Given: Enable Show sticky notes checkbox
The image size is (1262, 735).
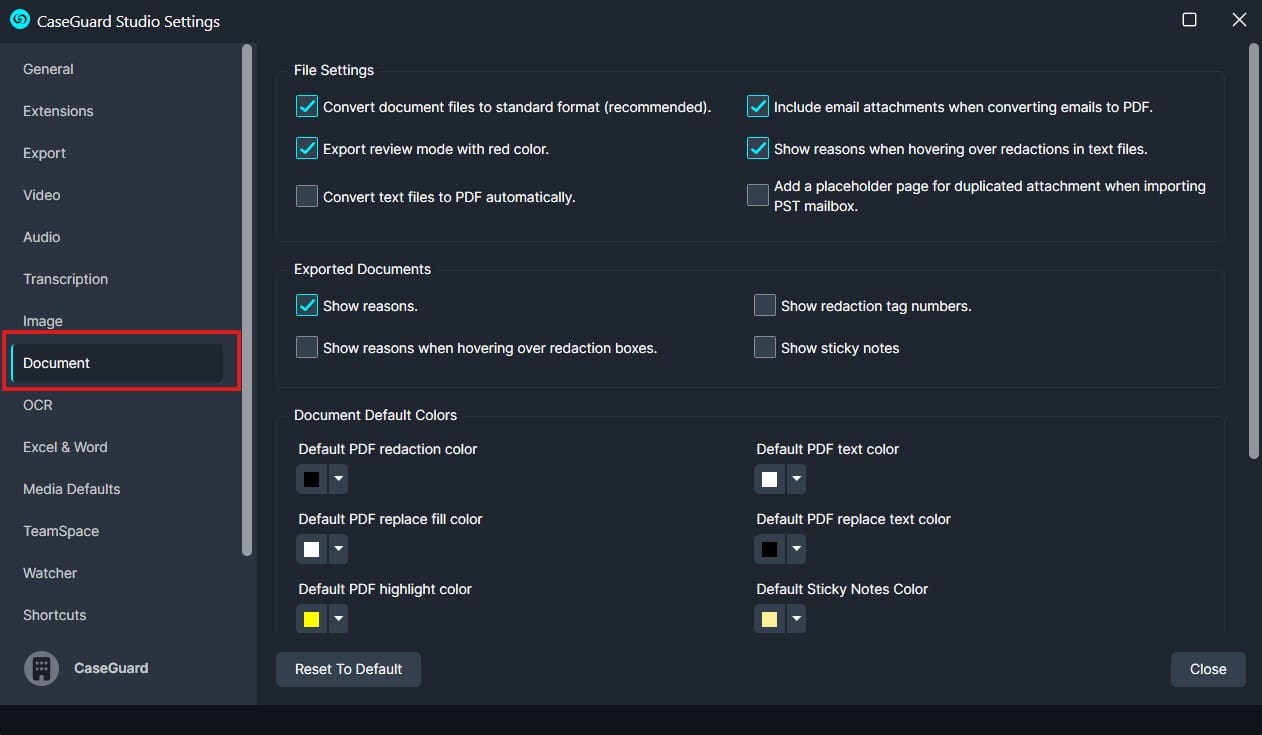Looking at the screenshot, I should click(x=765, y=348).
